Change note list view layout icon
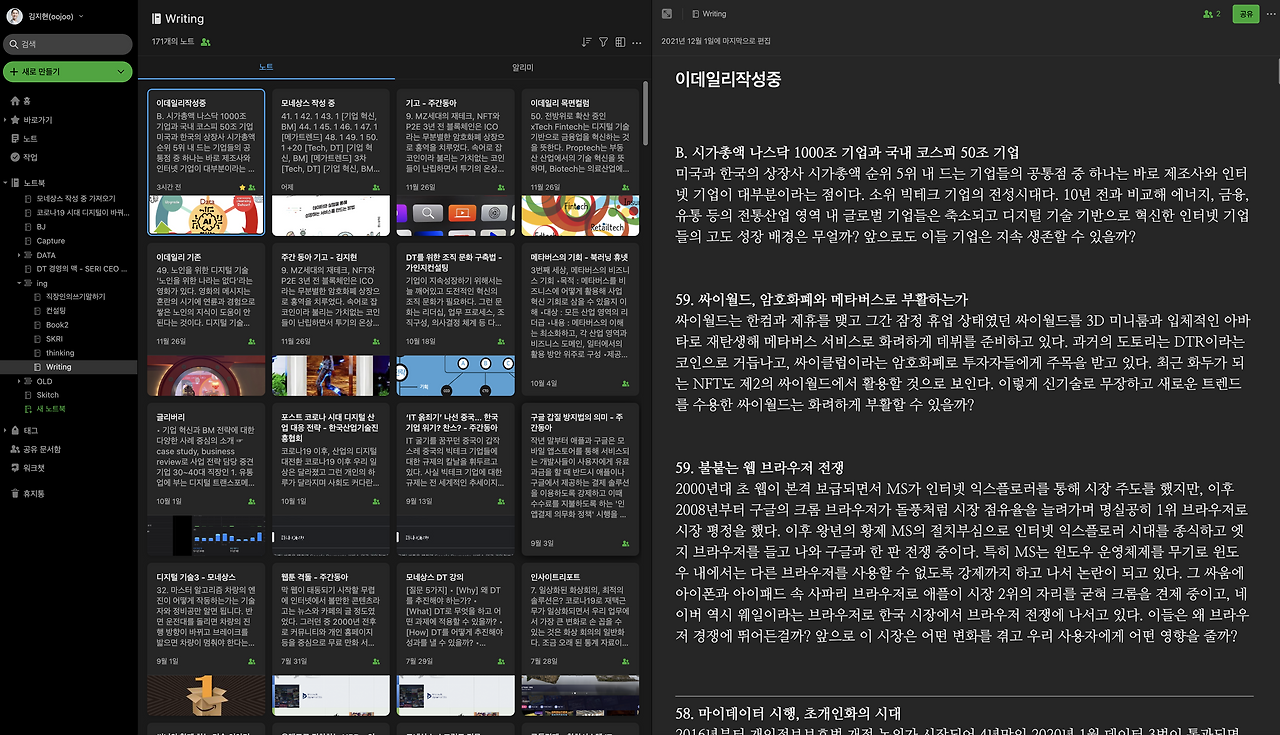Image resolution: width=1280 pixels, height=735 pixels. 621,42
